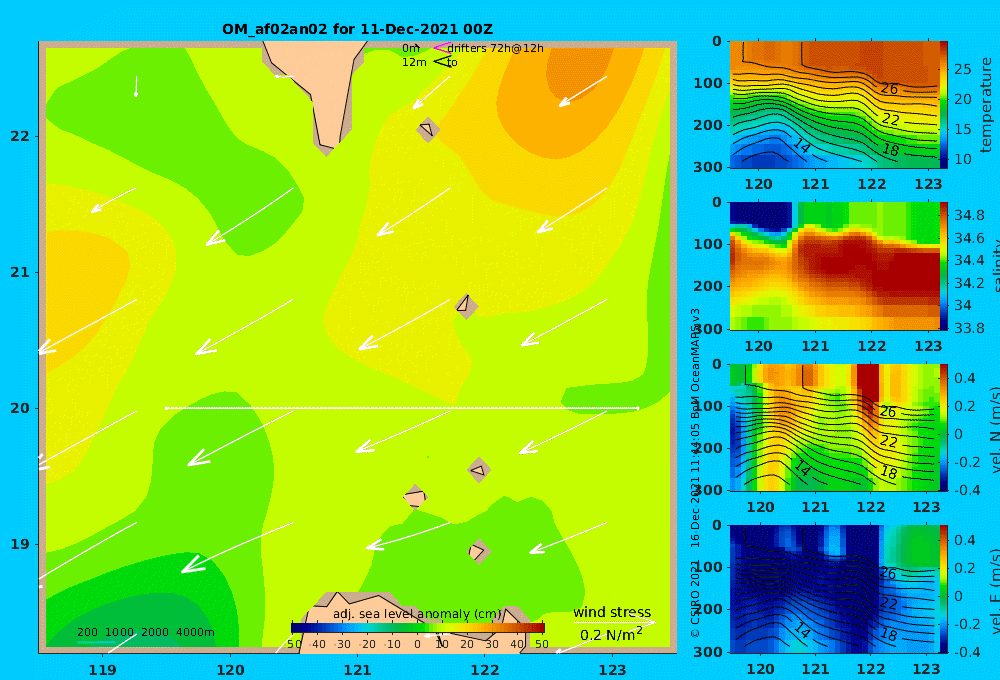
Task: Click the '14' isotherm label in temperature panel
Action: [802, 146]
